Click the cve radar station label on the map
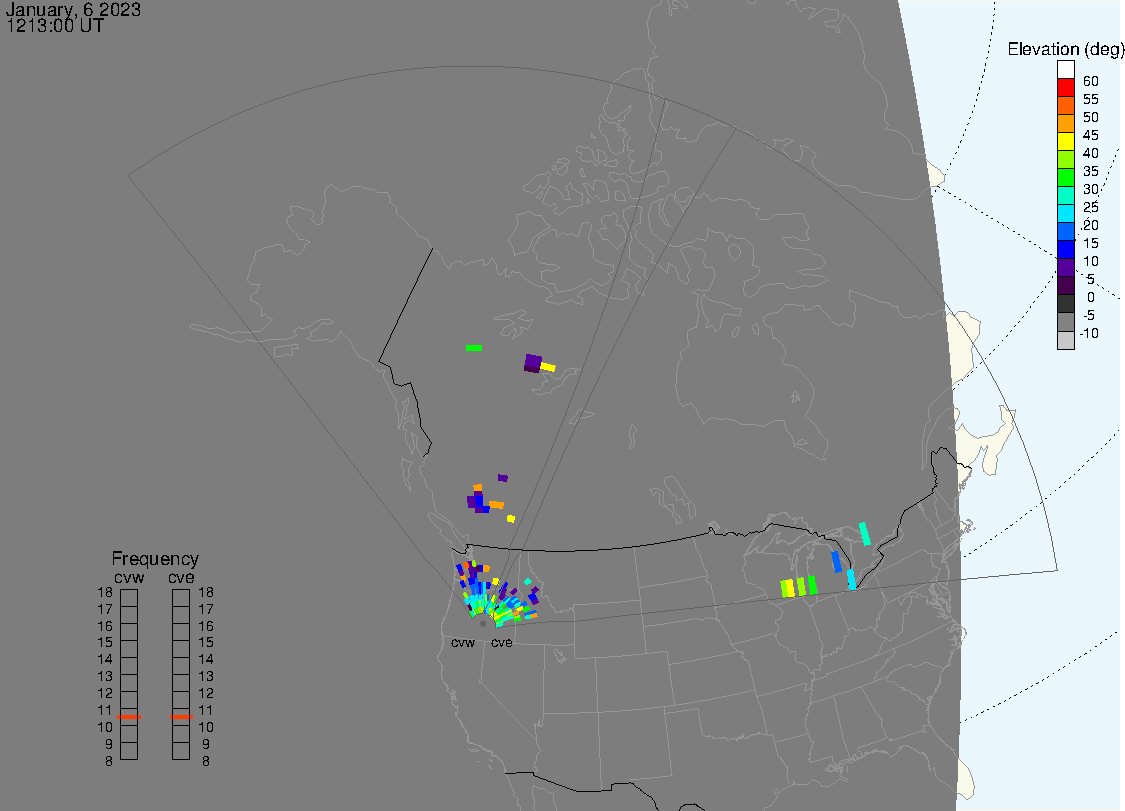The image size is (1125, 811). [x=501, y=642]
